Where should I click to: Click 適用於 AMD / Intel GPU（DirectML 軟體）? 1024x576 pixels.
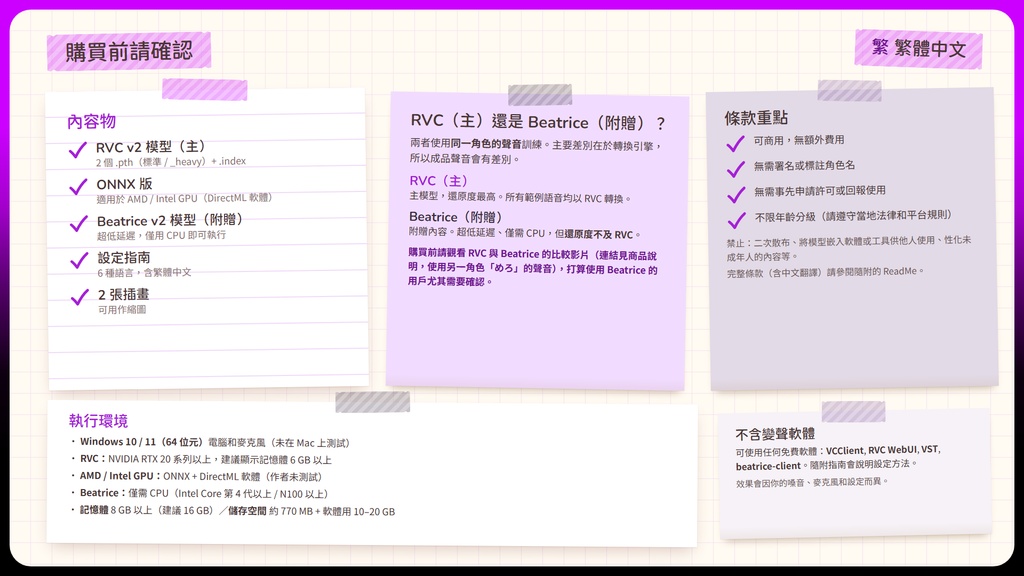pyautogui.click(x=184, y=199)
